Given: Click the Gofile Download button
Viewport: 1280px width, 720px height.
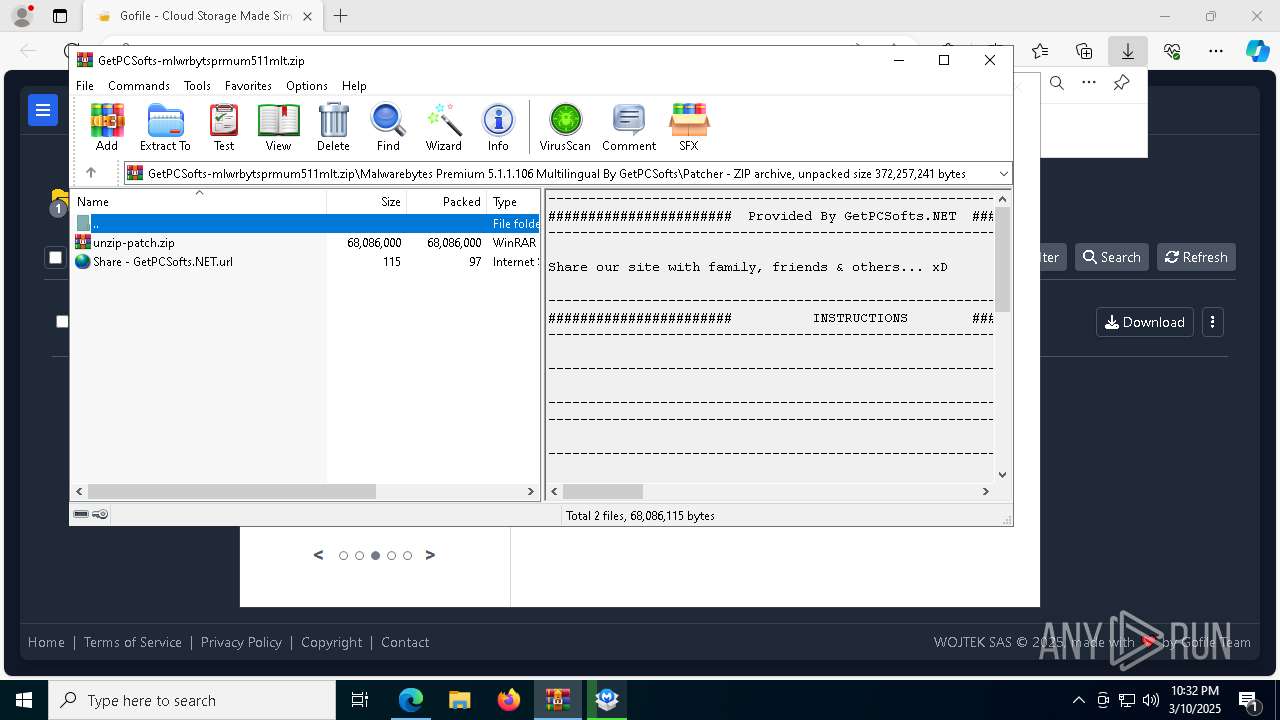Looking at the screenshot, I should [1145, 322].
